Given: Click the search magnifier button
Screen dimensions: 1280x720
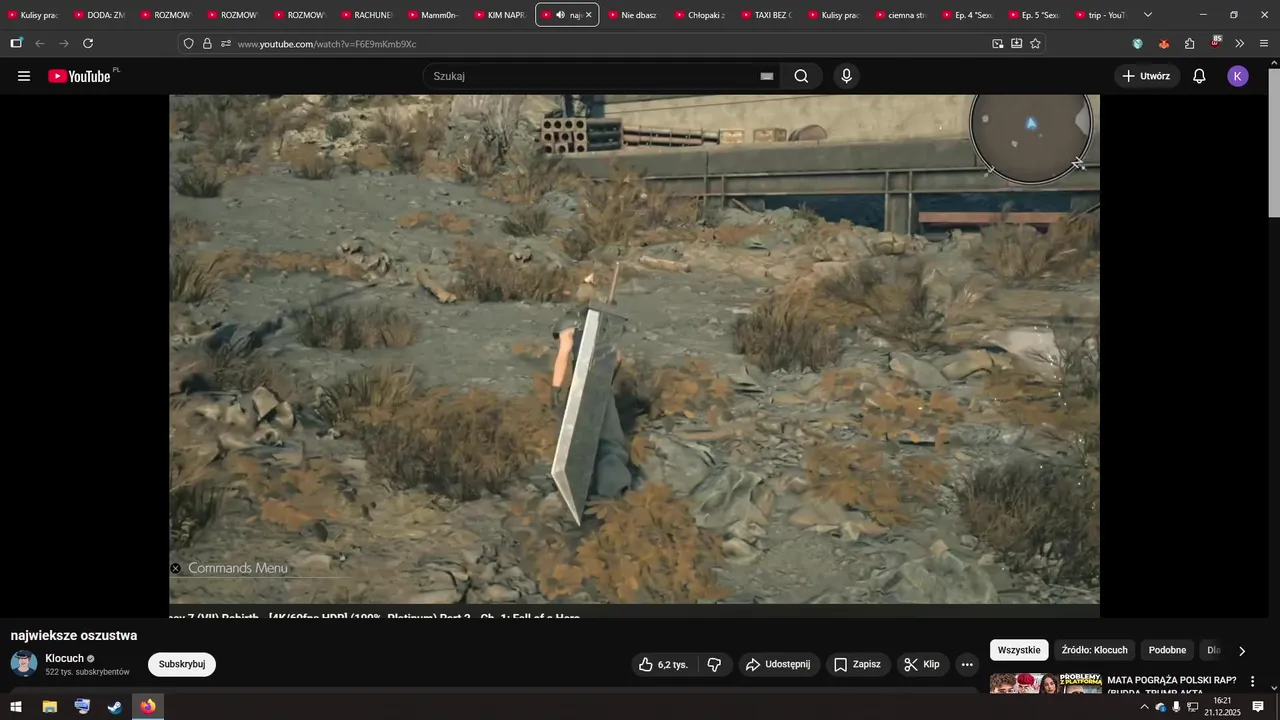Looking at the screenshot, I should [801, 76].
